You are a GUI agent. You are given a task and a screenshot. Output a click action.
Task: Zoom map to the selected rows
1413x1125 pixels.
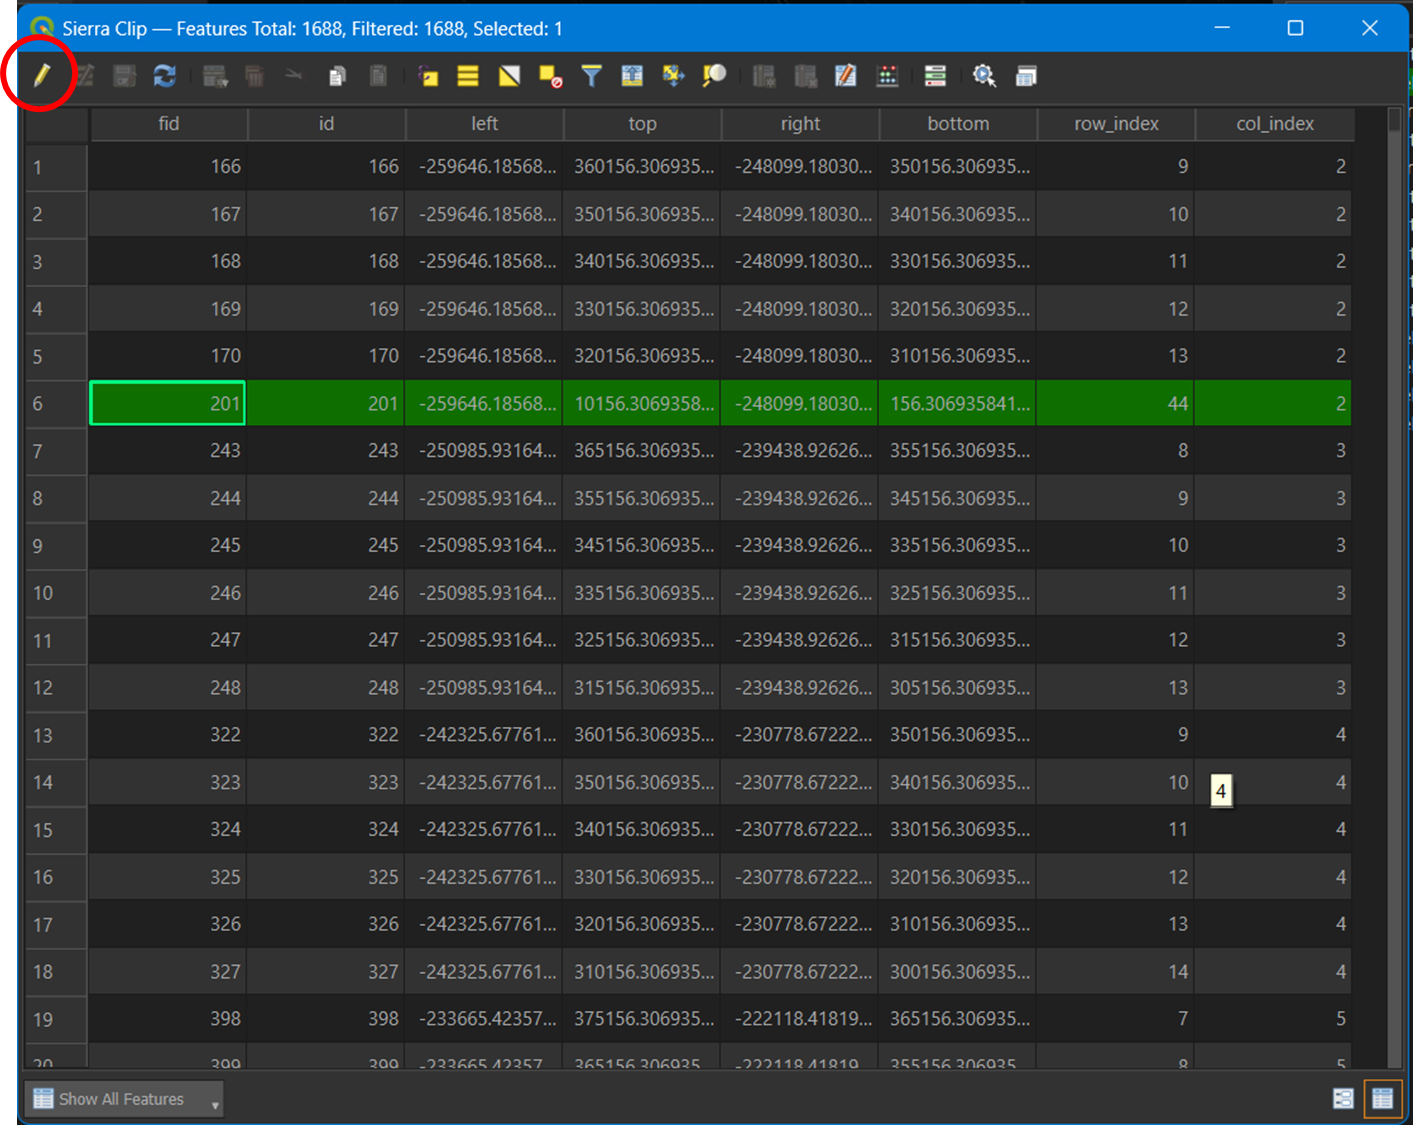coord(713,76)
